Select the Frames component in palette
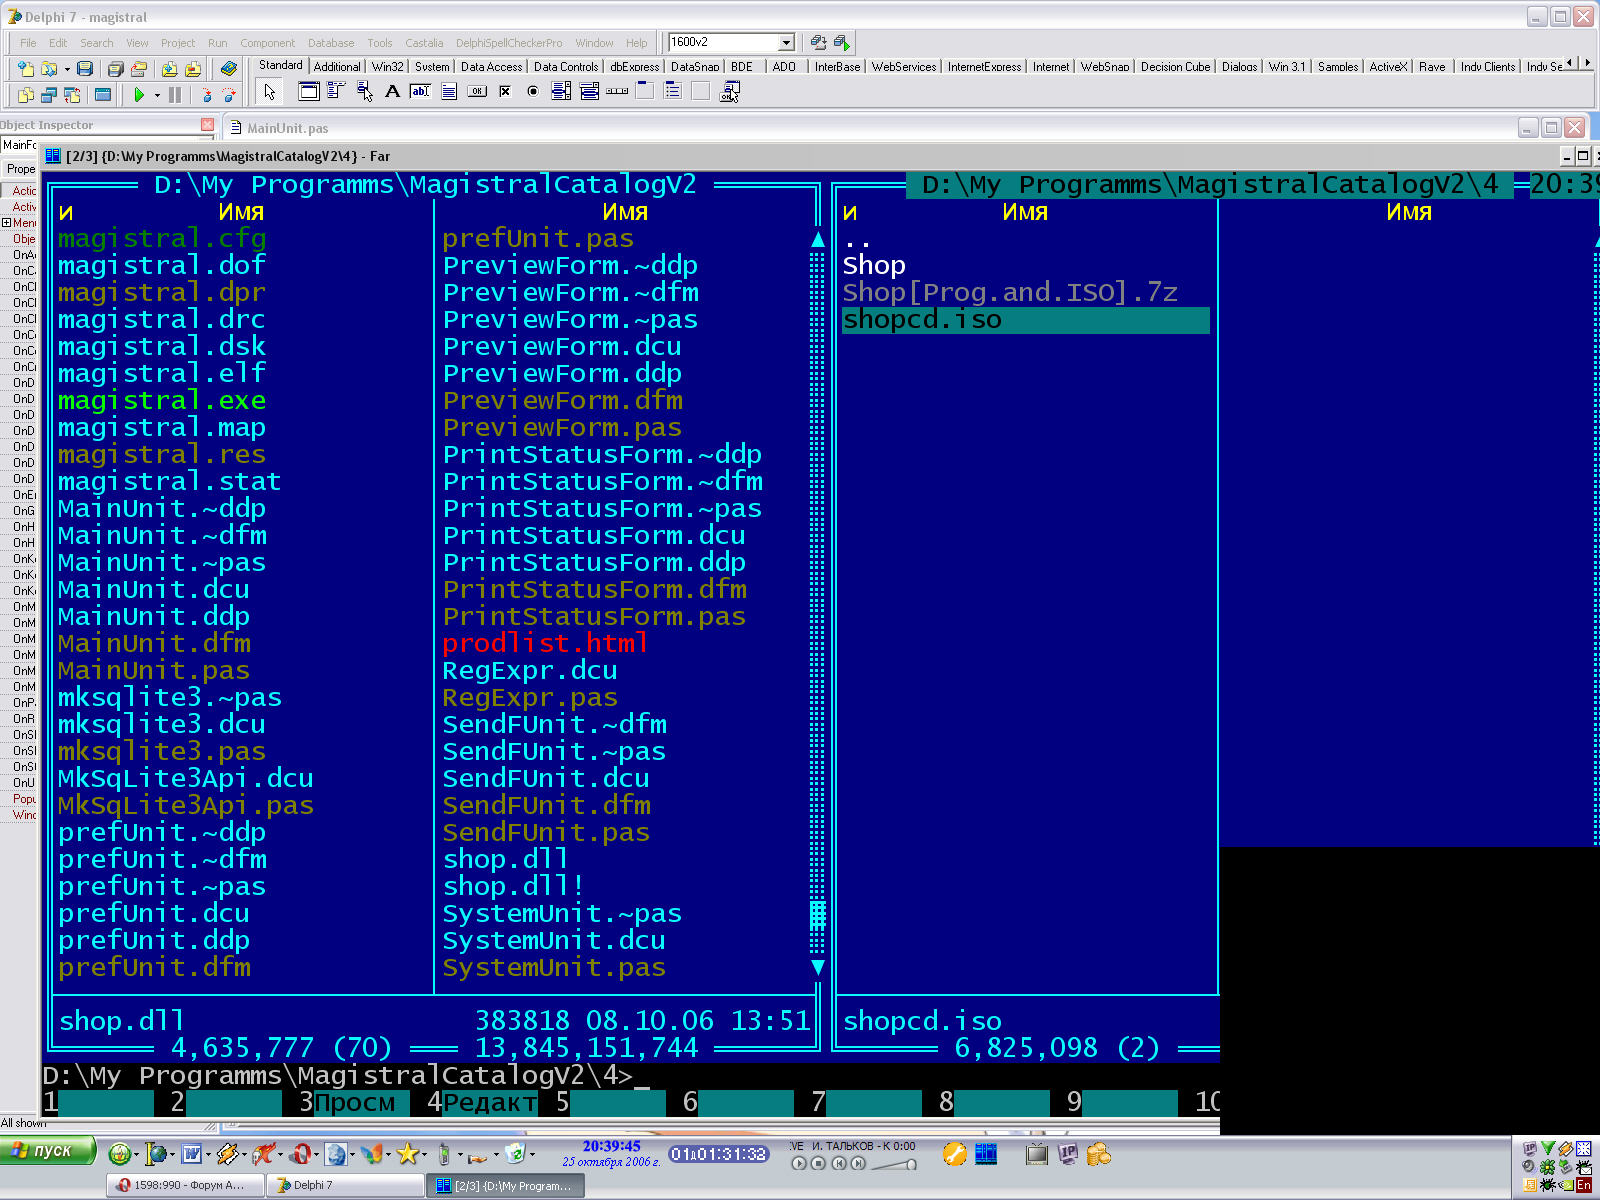The height and width of the screenshot is (1200, 1600). coord(309,92)
